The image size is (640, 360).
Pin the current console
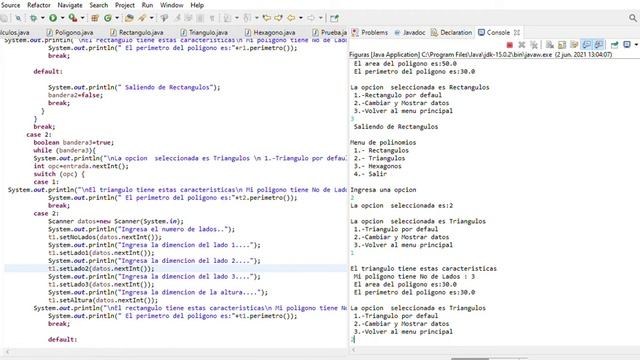point(614,45)
